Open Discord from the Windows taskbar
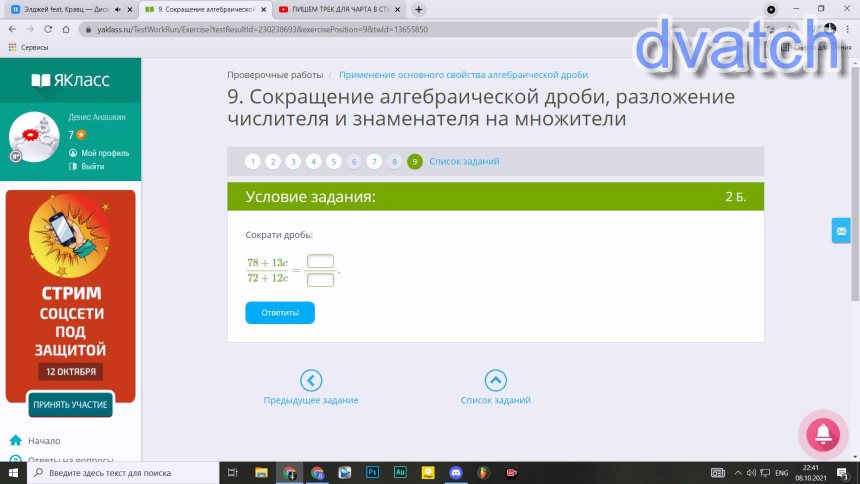This screenshot has width=860, height=484. tap(456, 472)
